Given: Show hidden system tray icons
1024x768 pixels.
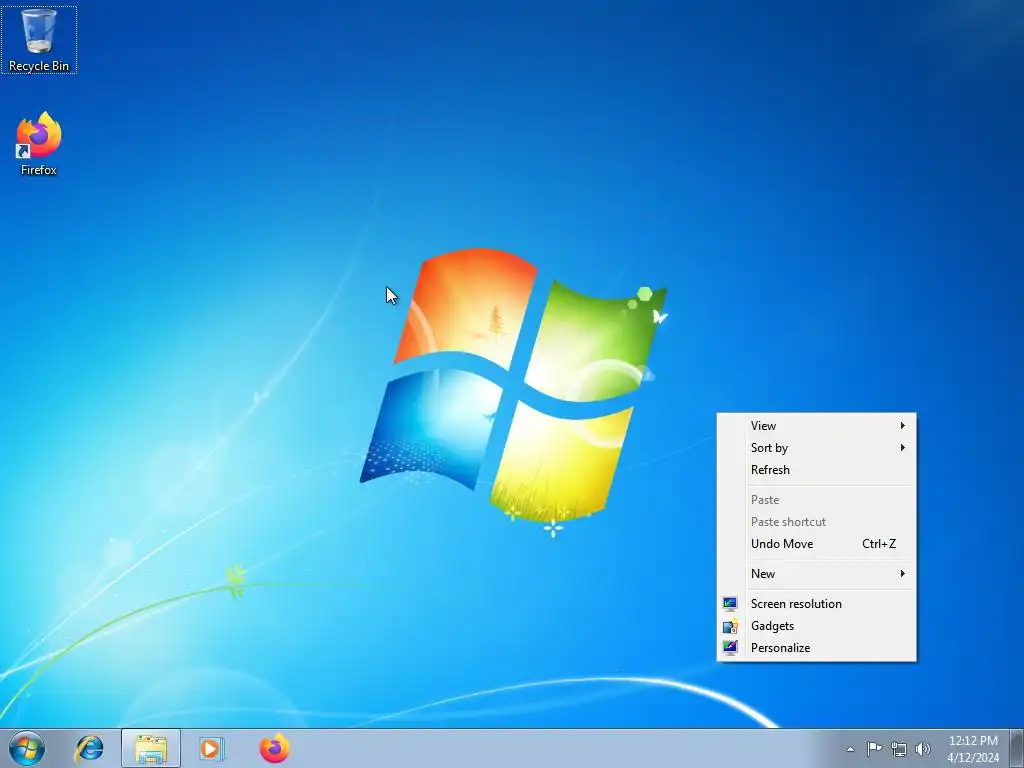Looking at the screenshot, I should pos(850,749).
